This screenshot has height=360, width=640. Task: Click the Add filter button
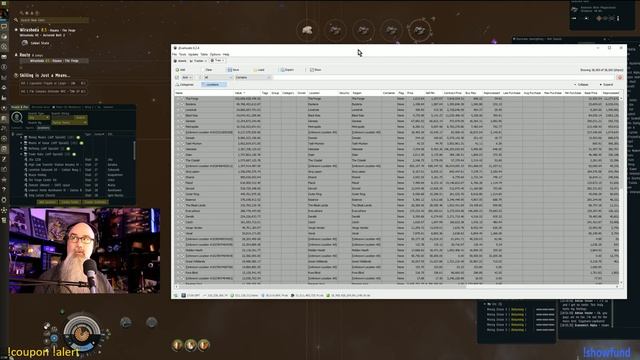(x=180, y=70)
